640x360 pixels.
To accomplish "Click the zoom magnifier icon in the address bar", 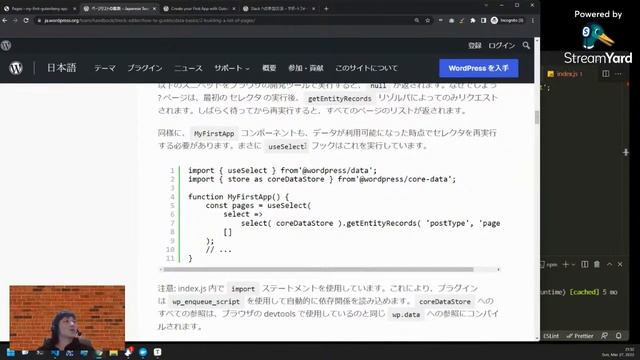I will (x=416, y=20).
